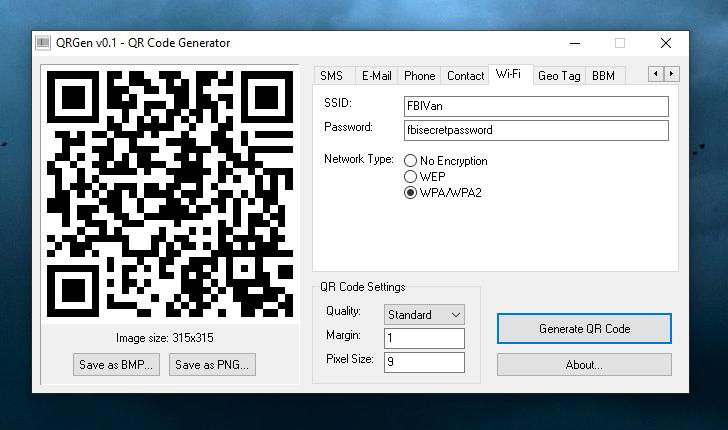Viewport: 728px width, 430px height.
Task: Click the 'Pixel Size:' label
Action: (x=350, y=359)
